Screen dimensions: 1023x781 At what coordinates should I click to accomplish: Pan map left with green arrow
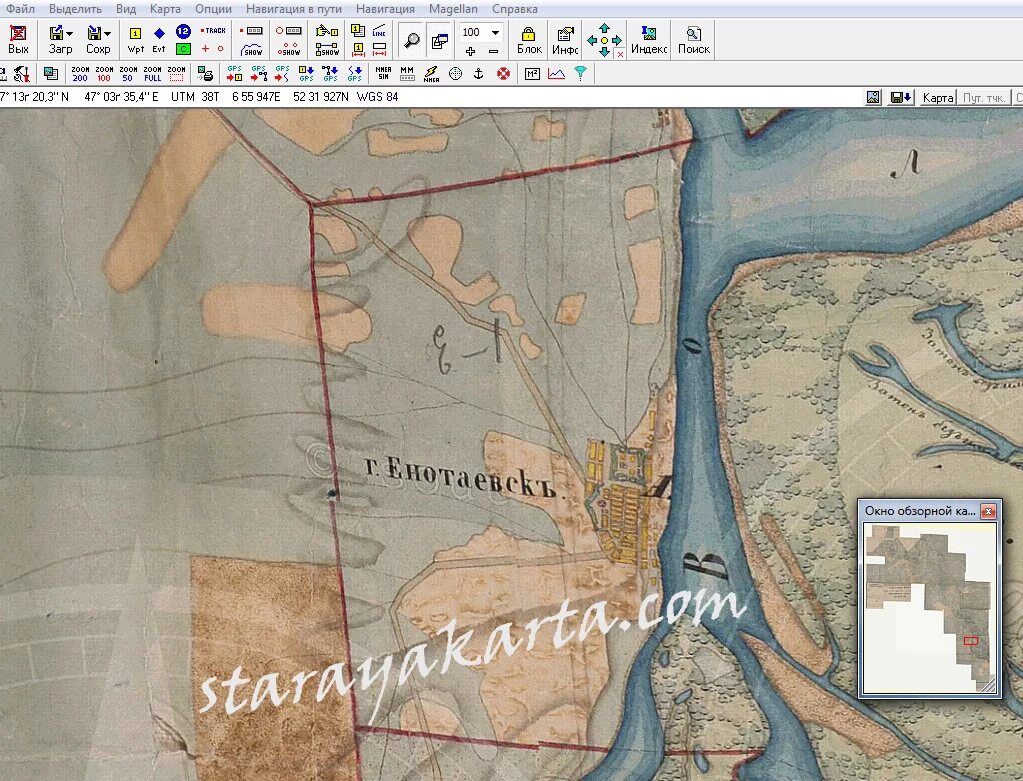[592, 40]
